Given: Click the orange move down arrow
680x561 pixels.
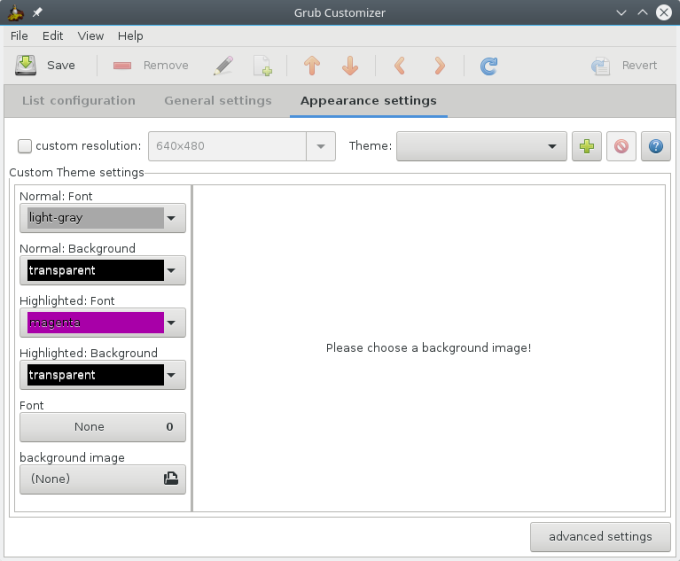Looking at the screenshot, I should pyautogui.click(x=350, y=66).
